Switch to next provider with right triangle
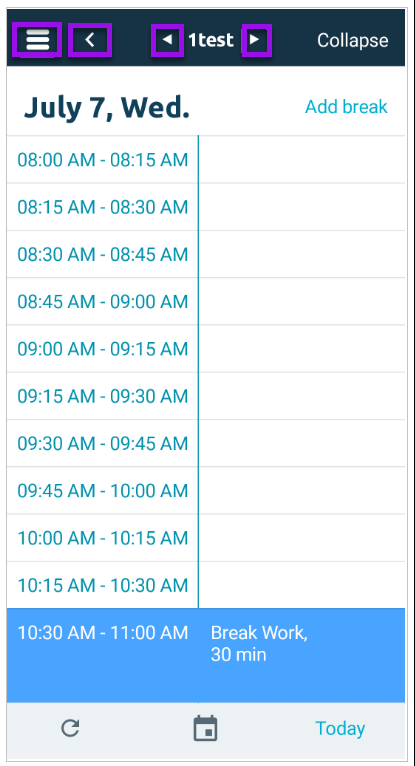 (x=256, y=40)
